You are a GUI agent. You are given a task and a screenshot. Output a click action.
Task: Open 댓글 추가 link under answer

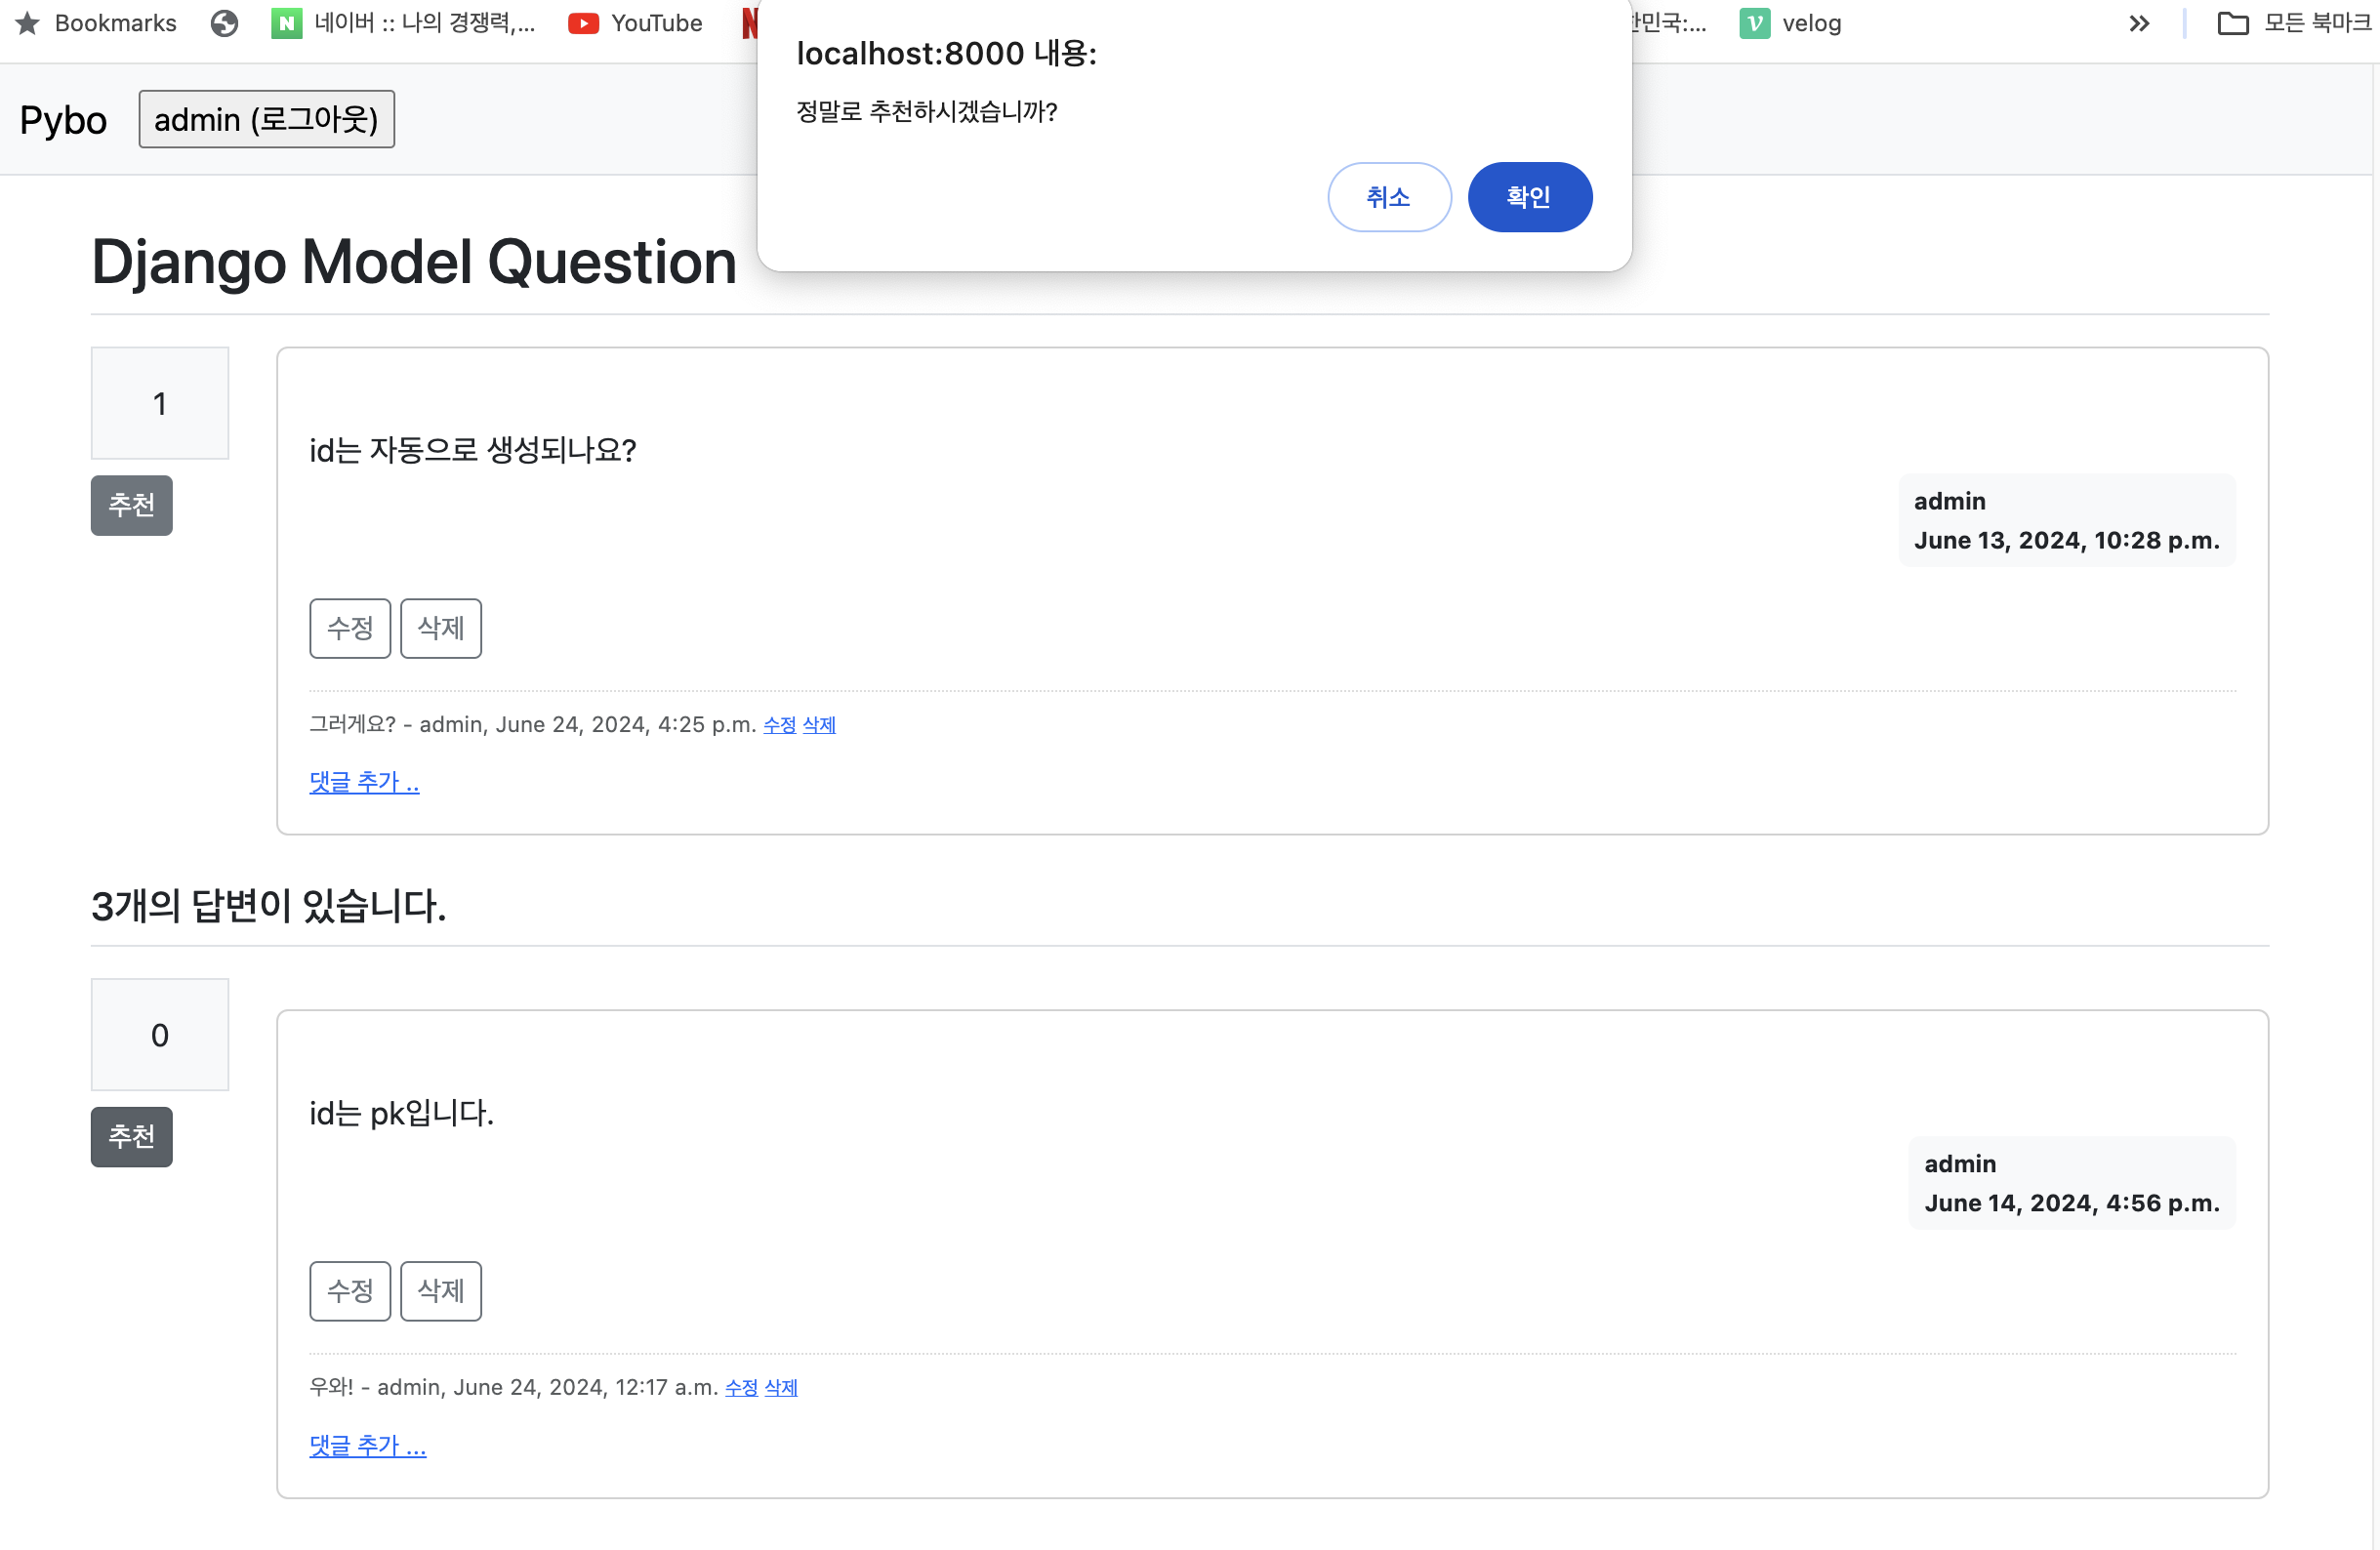click(x=367, y=1445)
